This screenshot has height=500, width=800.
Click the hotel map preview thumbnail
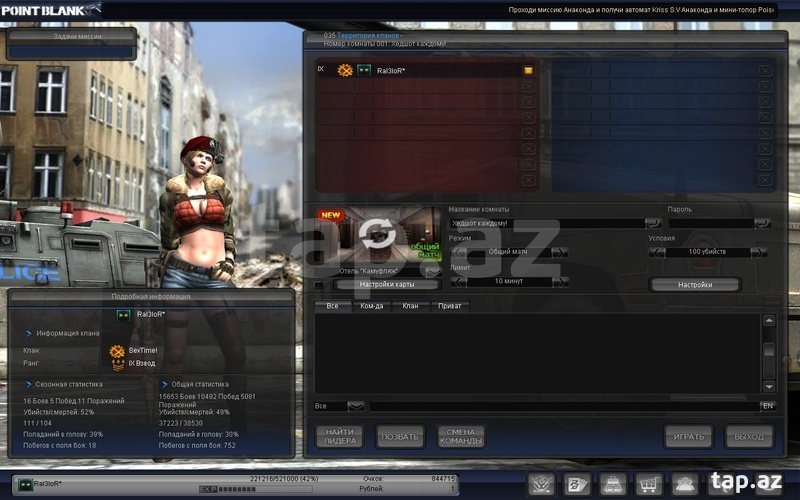[378, 235]
